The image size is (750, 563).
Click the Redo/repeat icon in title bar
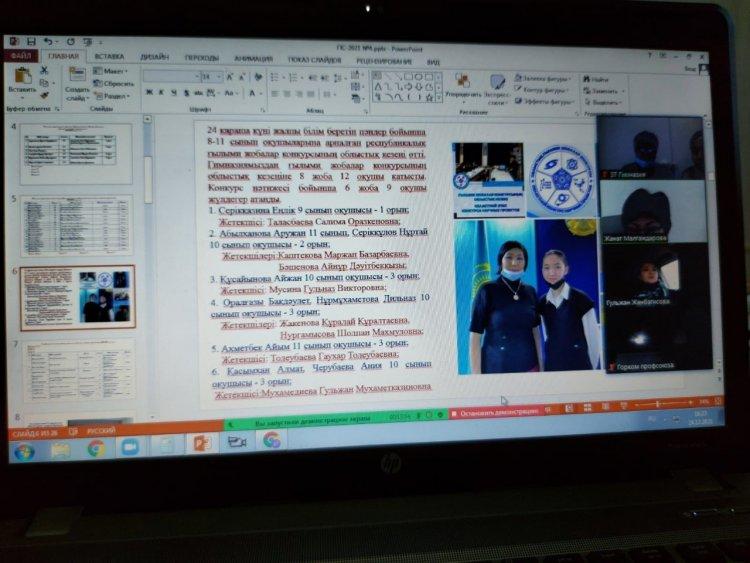coord(70,42)
